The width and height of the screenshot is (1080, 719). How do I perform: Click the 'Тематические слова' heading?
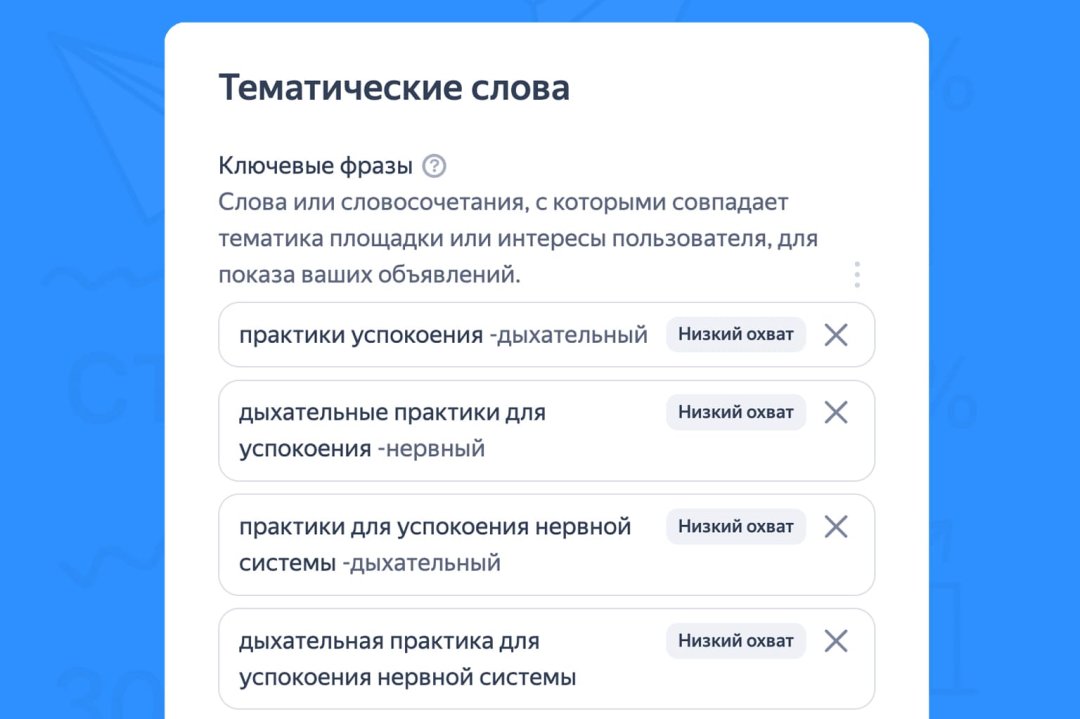tap(394, 88)
